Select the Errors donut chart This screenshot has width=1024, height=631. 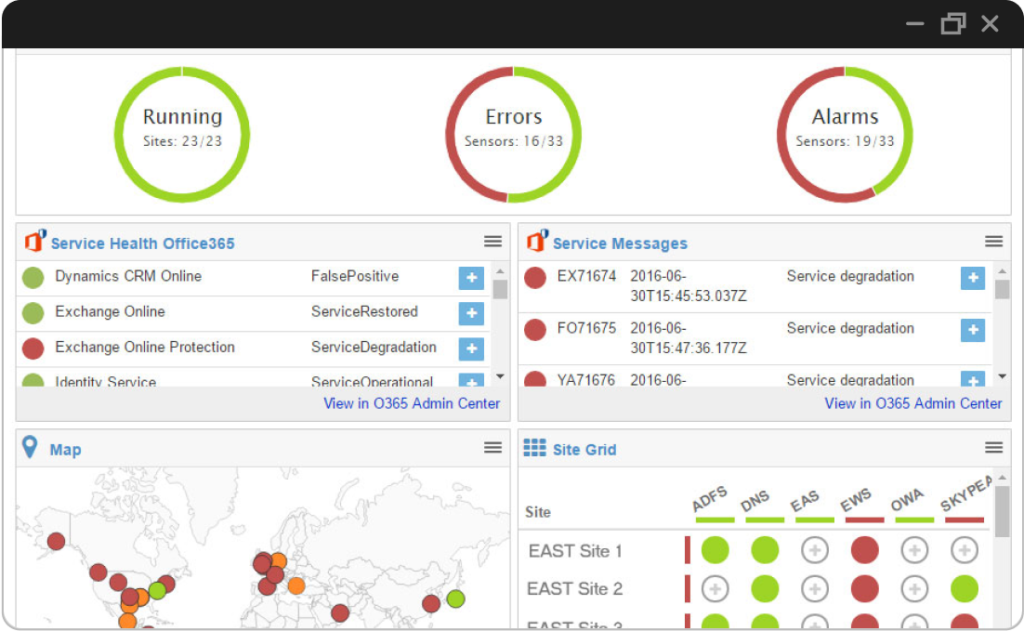point(513,135)
